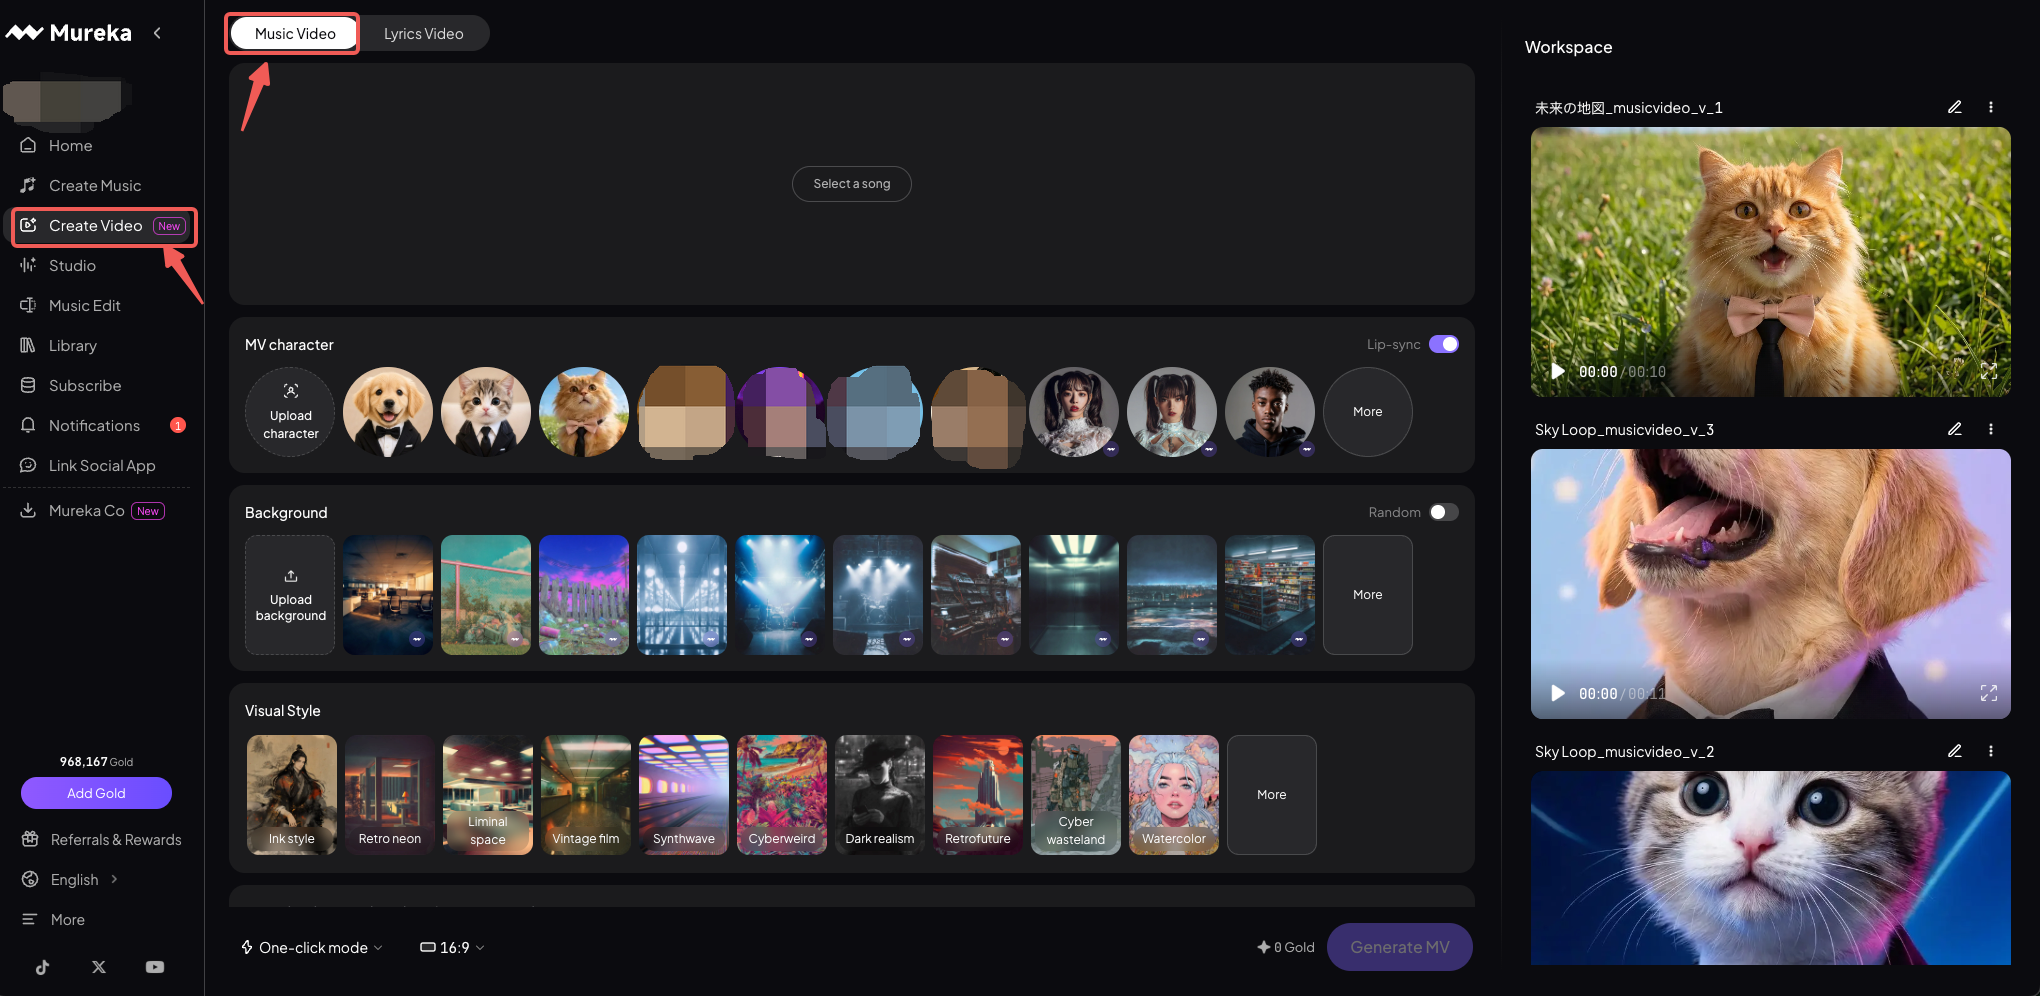Collapse the Mureka sidebar with the arrow
The height and width of the screenshot is (996, 2040).
(157, 33)
